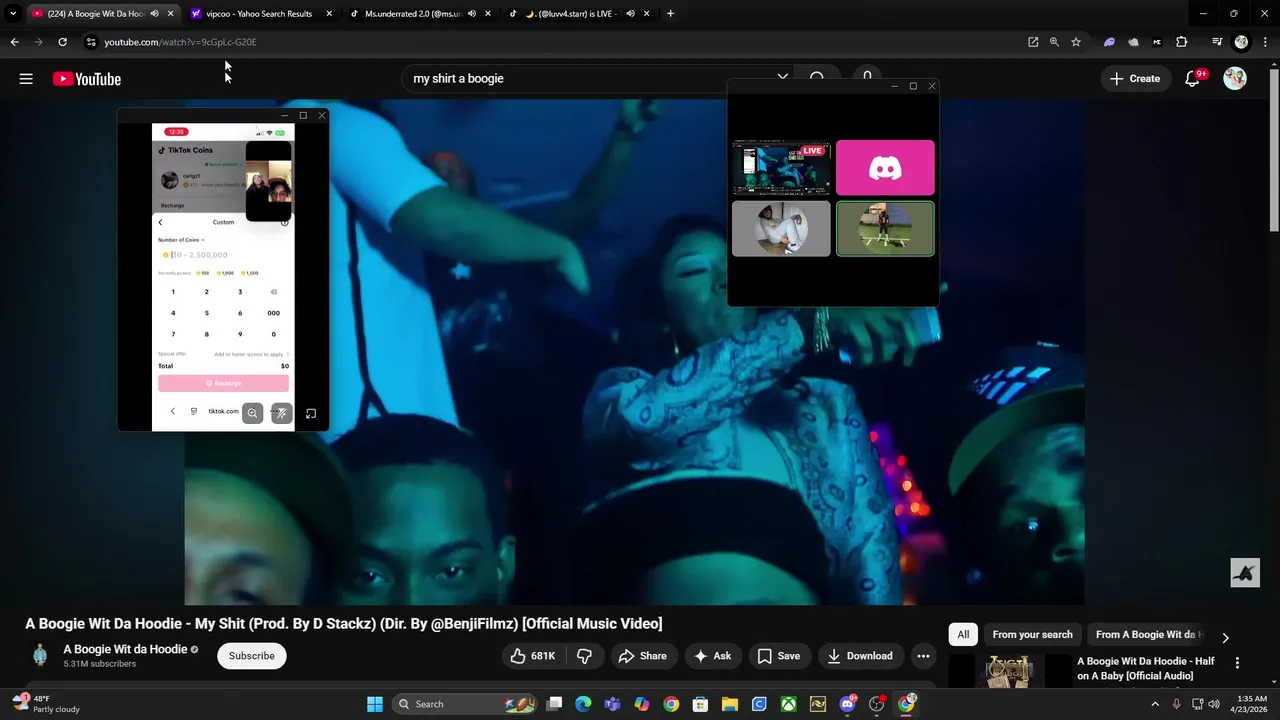Select the LIVE stream source thumbnail
1280x720 pixels.
pos(781,168)
